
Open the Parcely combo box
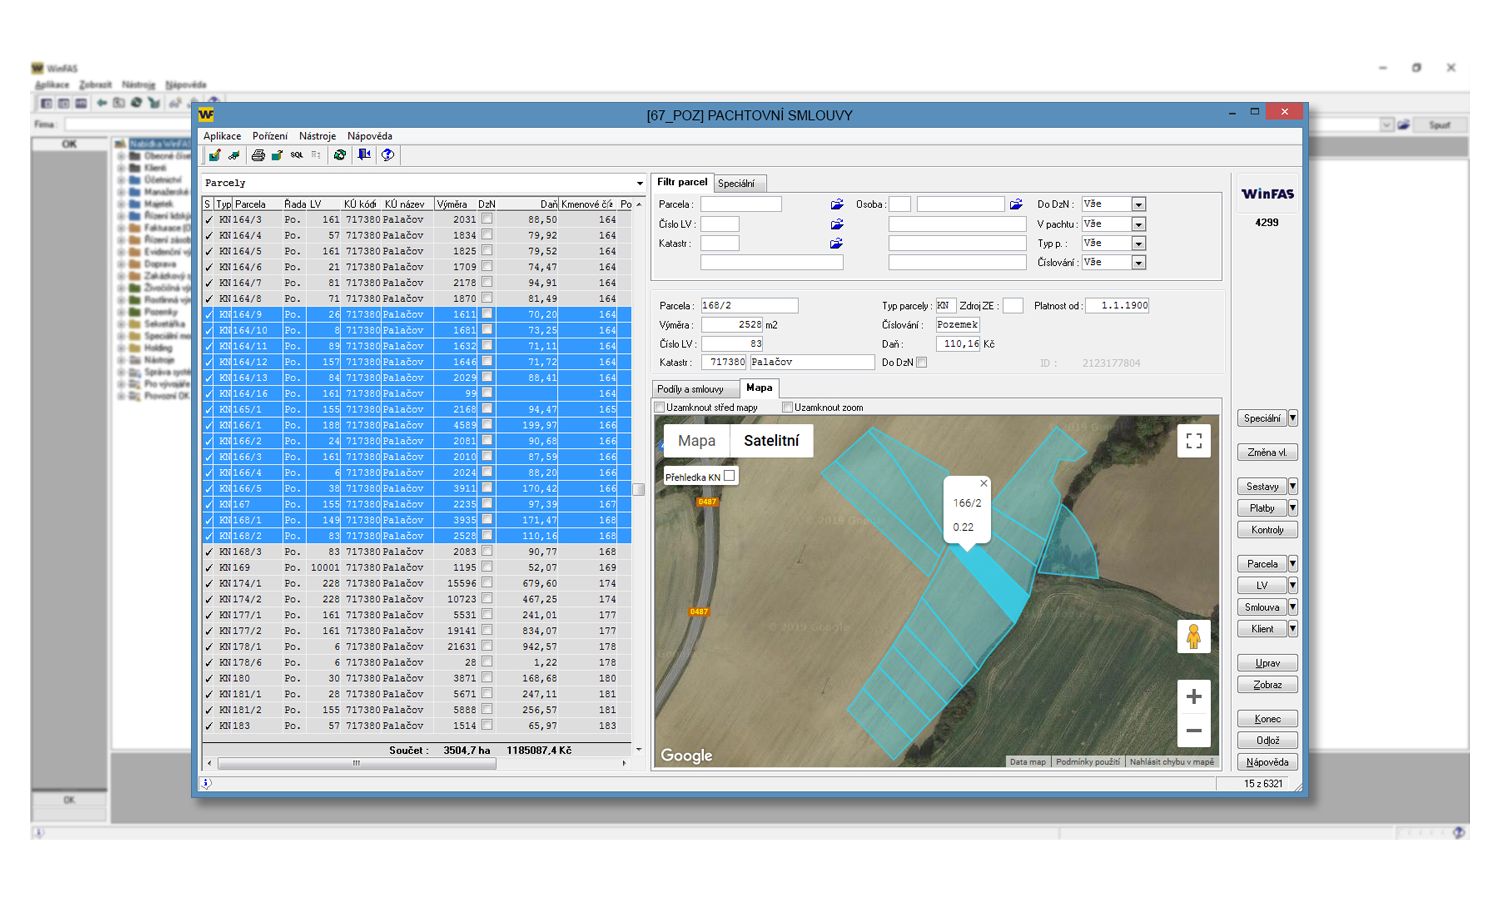tap(639, 183)
